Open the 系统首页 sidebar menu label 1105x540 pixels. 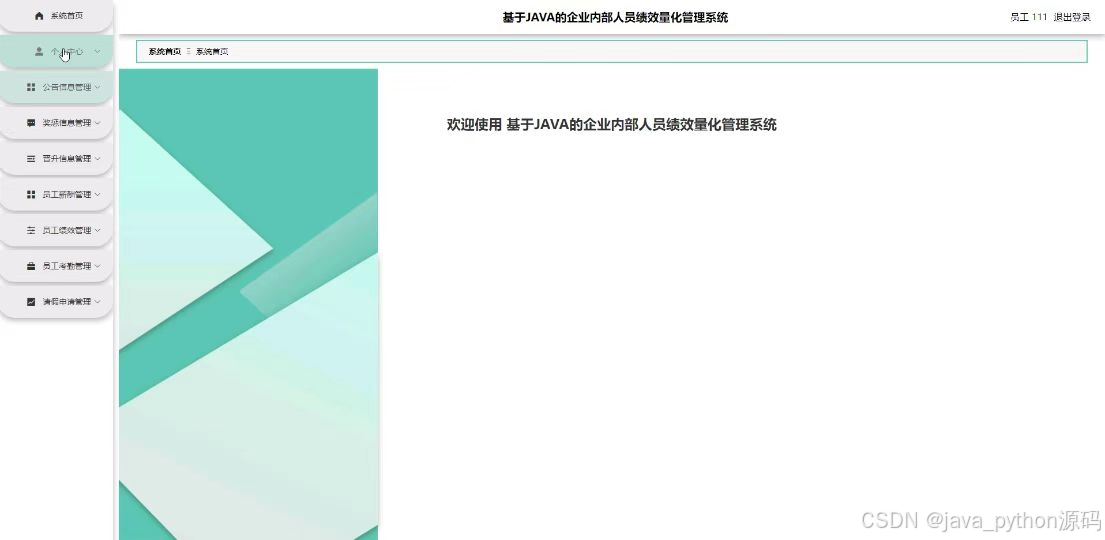67,16
